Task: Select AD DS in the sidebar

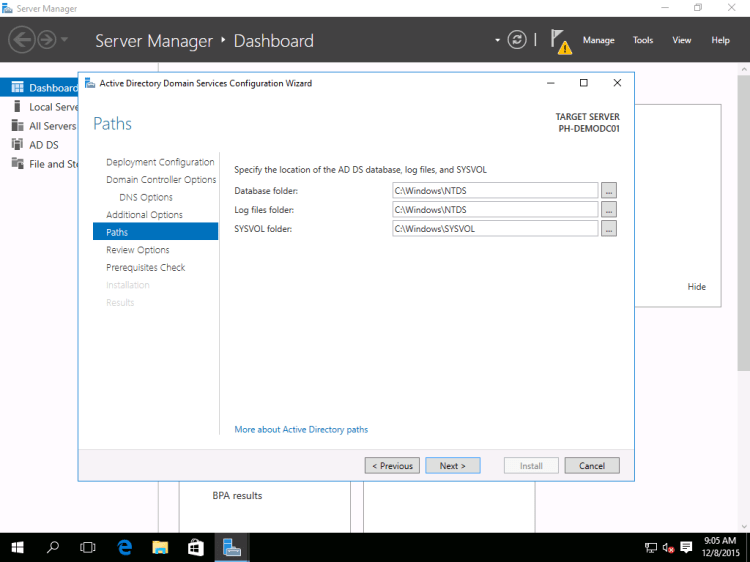Action: pyautogui.click(x=43, y=145)
